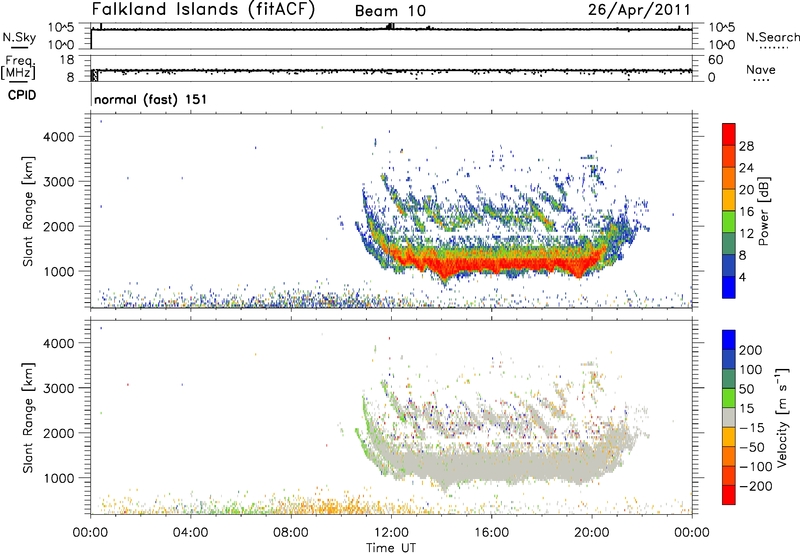Click the '-15' velocity colorbar tick label
The width and height of the screenshot is (800, 554).
(752, 428)
